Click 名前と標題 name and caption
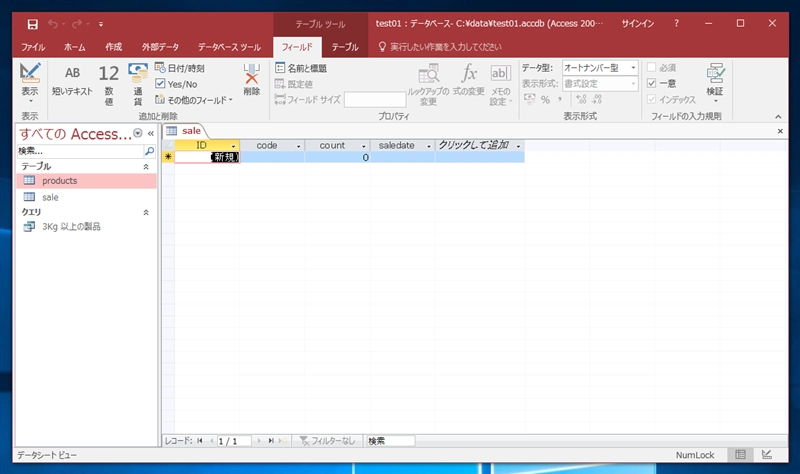The height and width of the screenshot is (474, 800). [301, 68]
